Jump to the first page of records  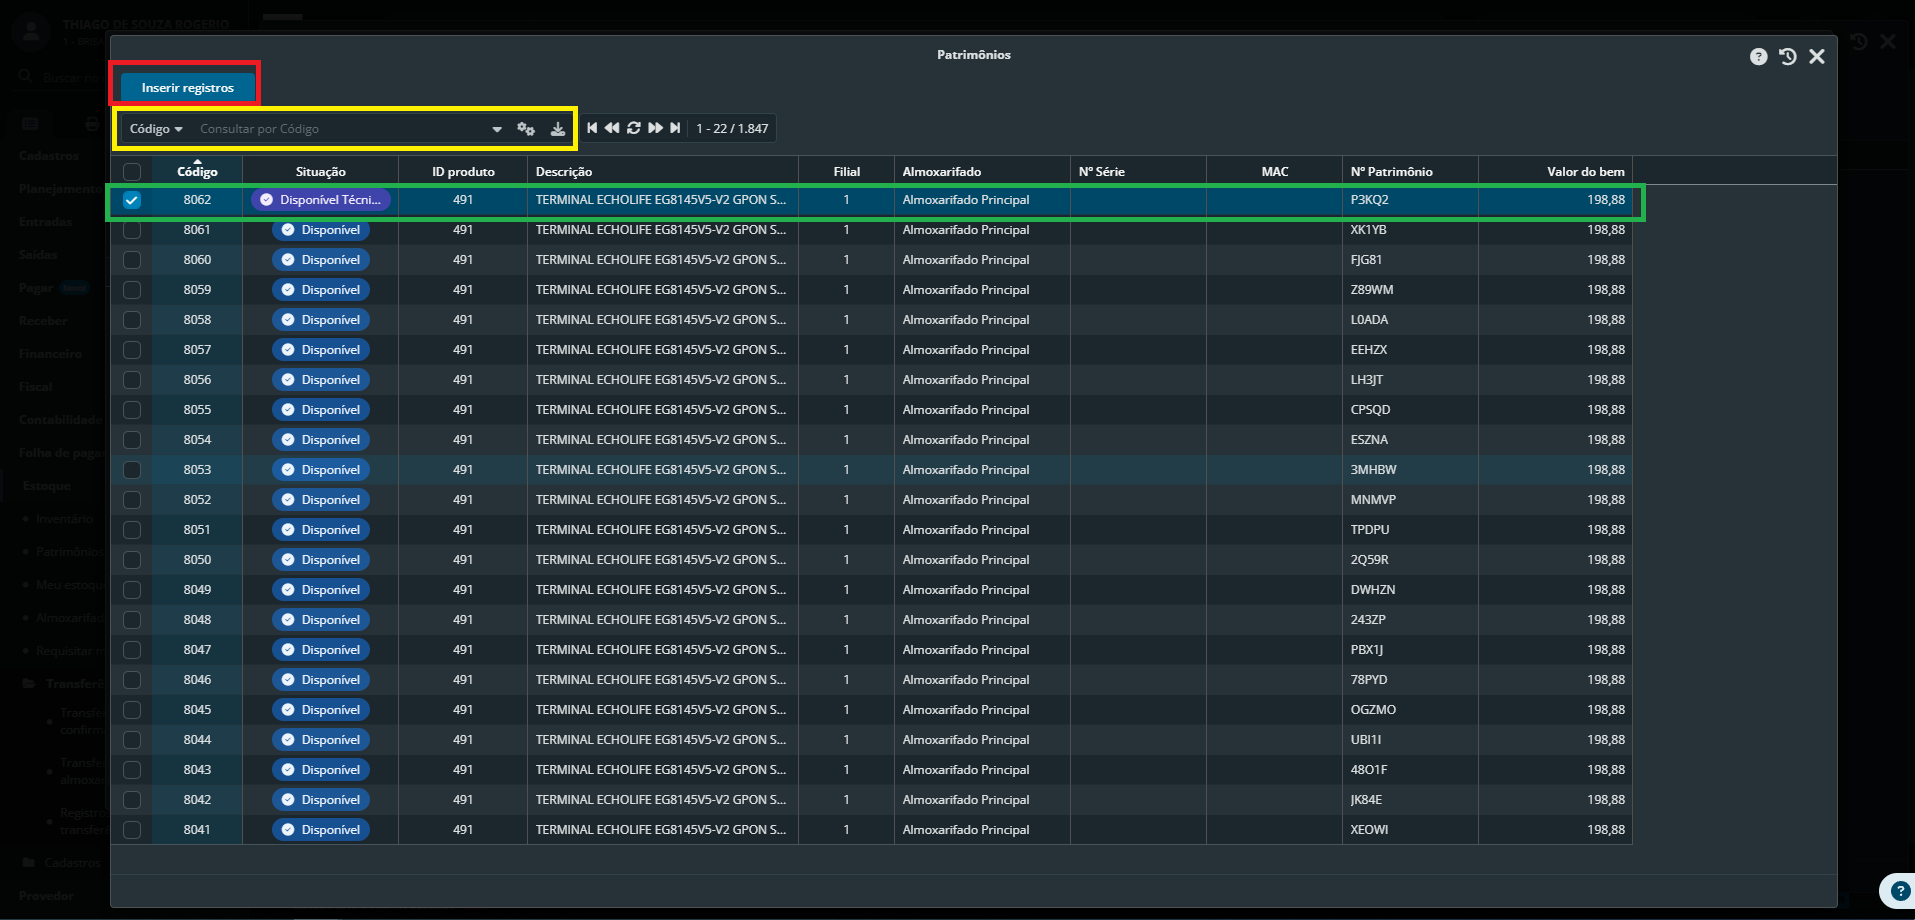592,128
